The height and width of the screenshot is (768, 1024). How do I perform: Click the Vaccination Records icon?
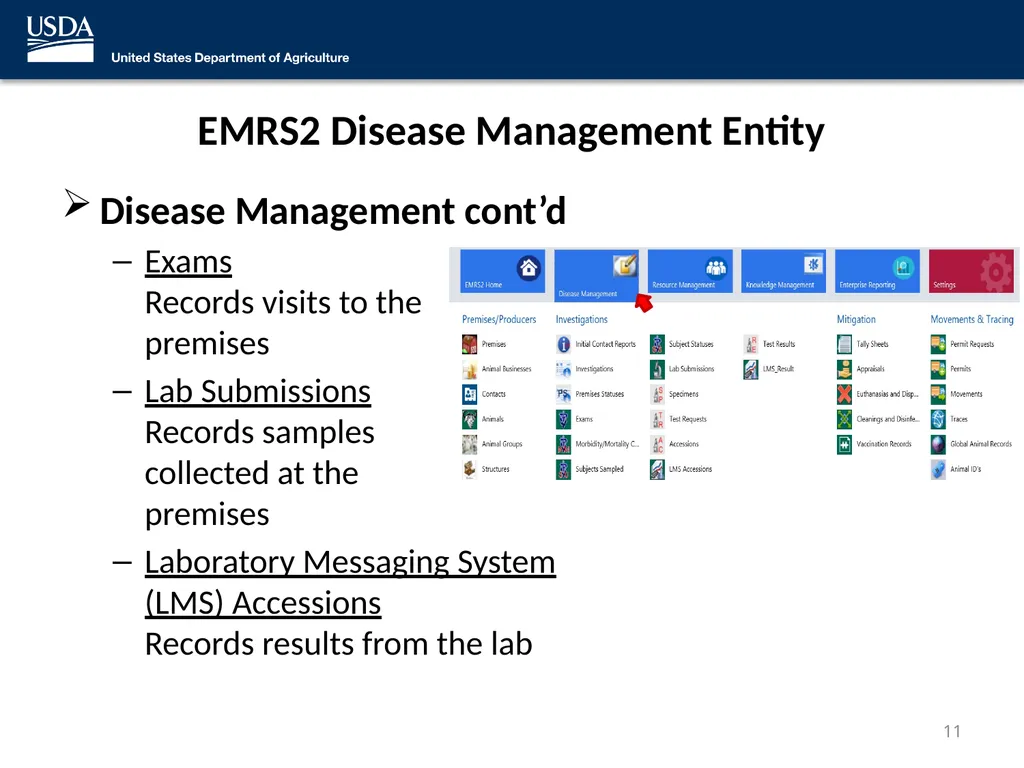[844, 444]
